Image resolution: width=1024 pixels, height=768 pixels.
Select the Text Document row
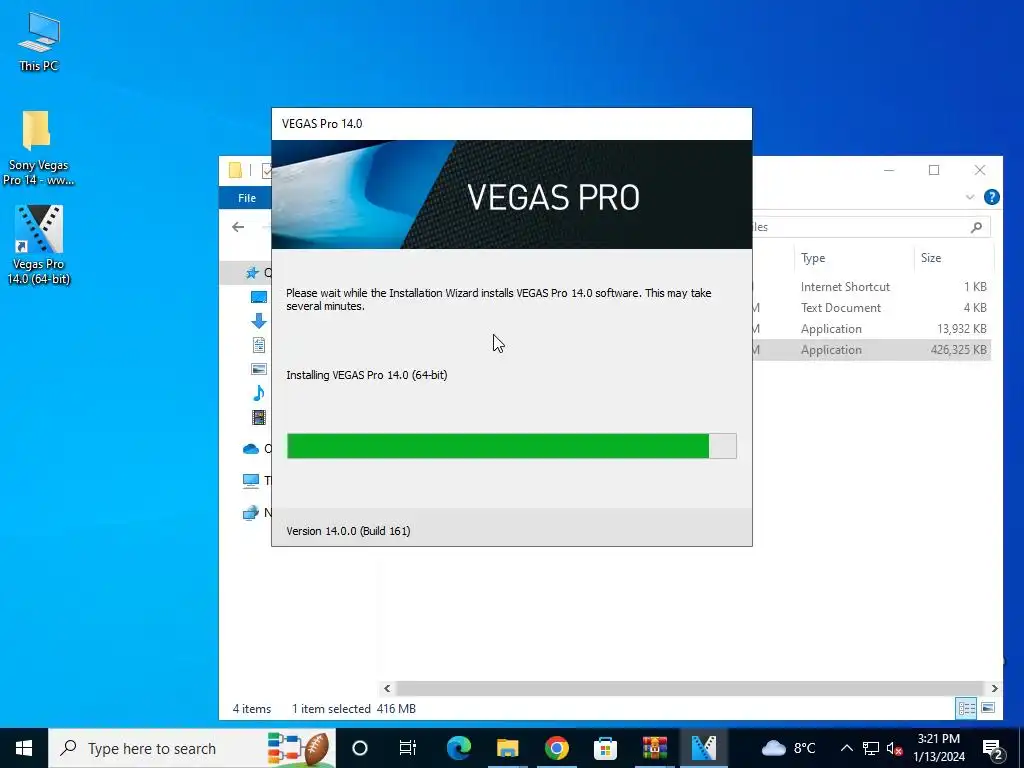871,308
